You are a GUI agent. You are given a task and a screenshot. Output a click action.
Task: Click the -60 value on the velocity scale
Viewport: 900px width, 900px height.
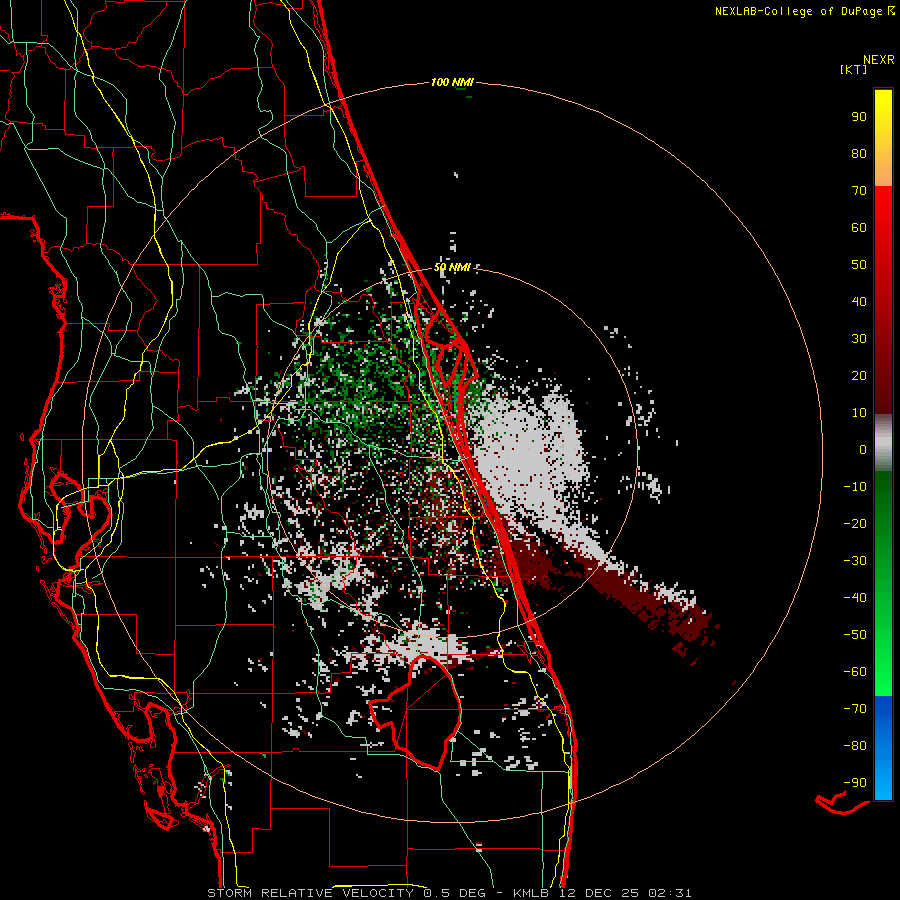tap(855, 672)
